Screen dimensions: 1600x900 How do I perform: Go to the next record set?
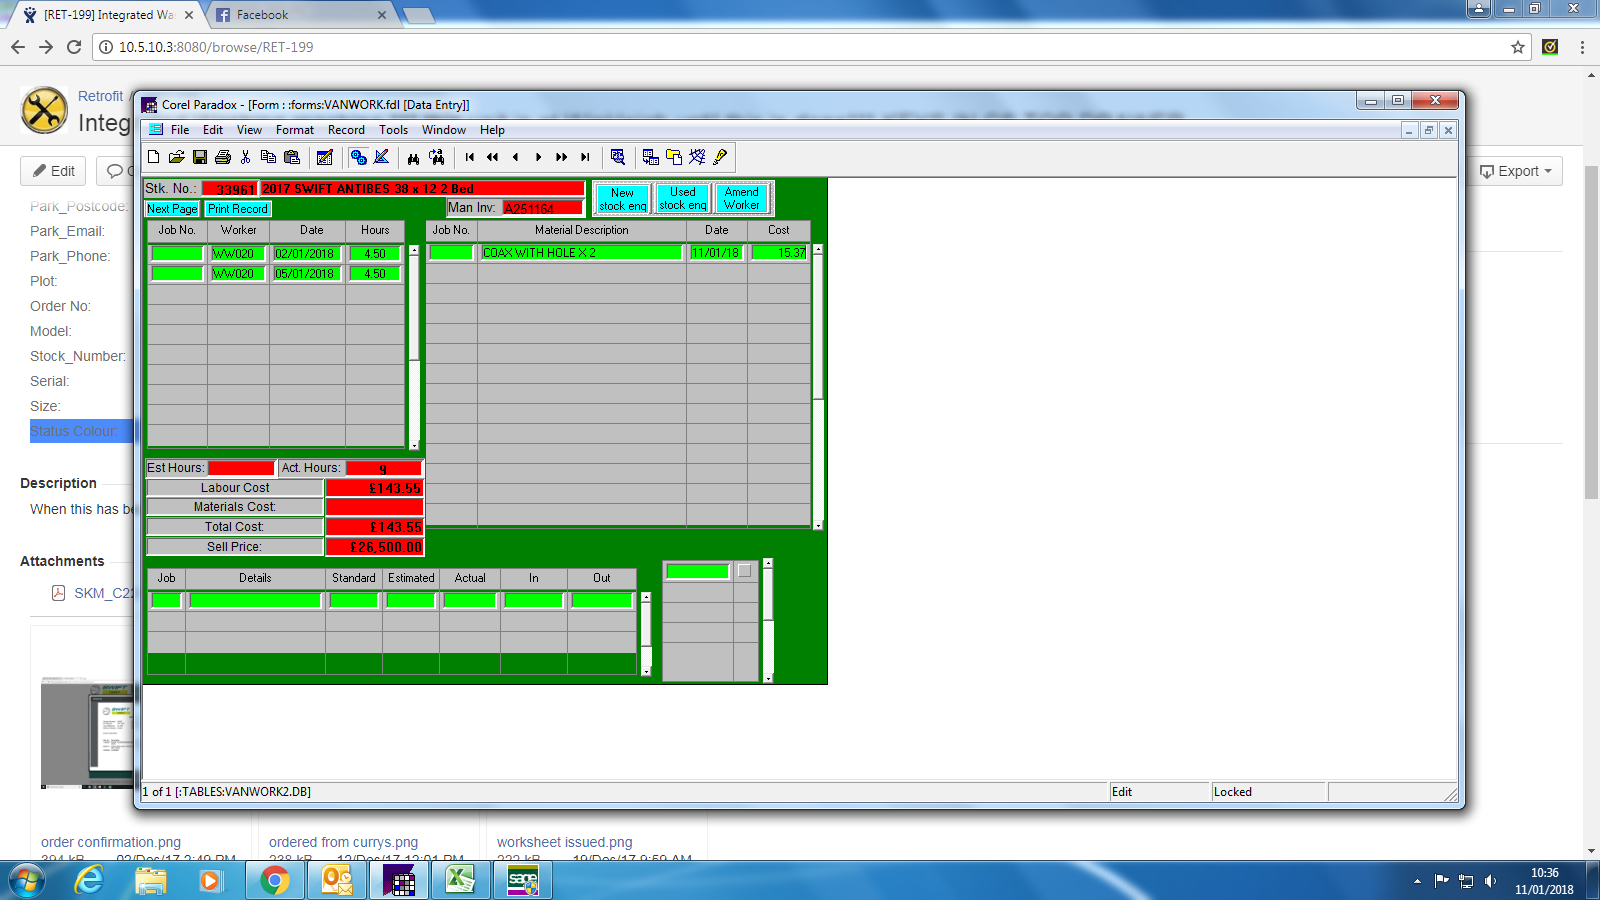562,157
